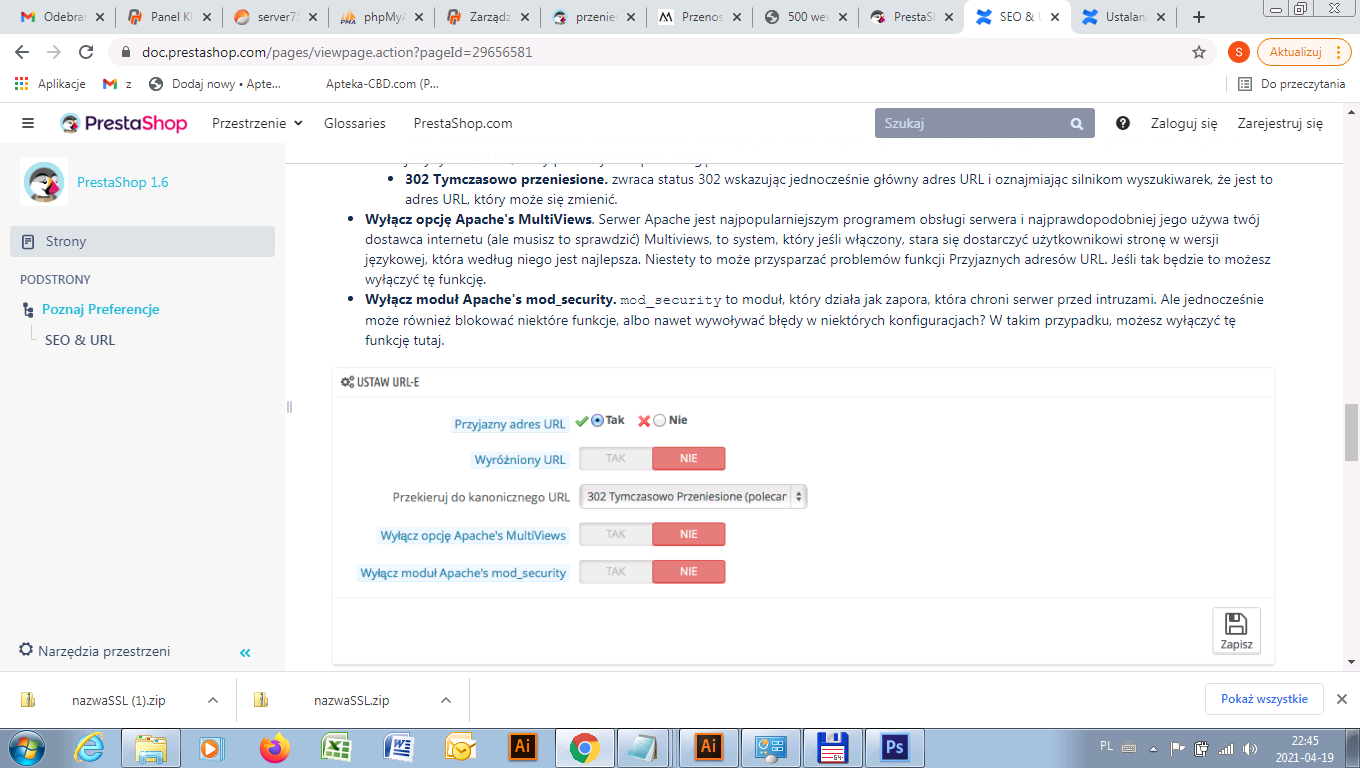
Task: Open menu for nazwaSSL (1).zip download
Action: click(213, 700)
